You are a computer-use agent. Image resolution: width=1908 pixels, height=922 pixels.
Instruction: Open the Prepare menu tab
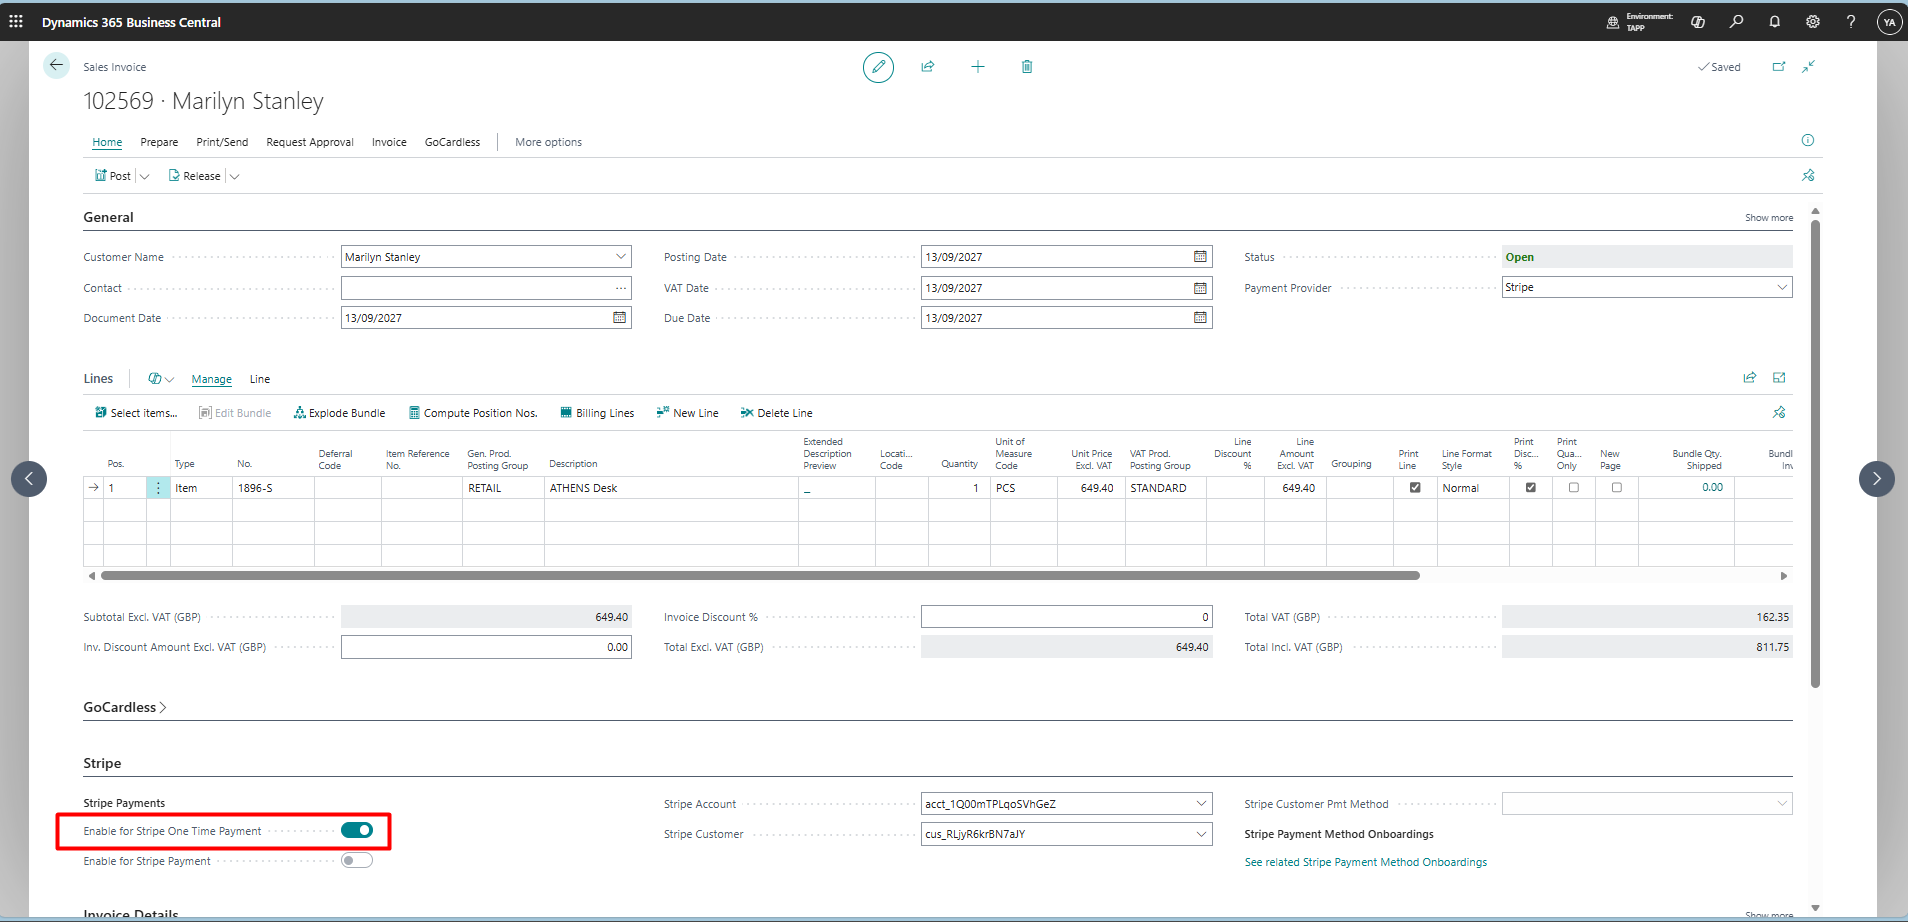pyautogui.click(x=159, y=142)
